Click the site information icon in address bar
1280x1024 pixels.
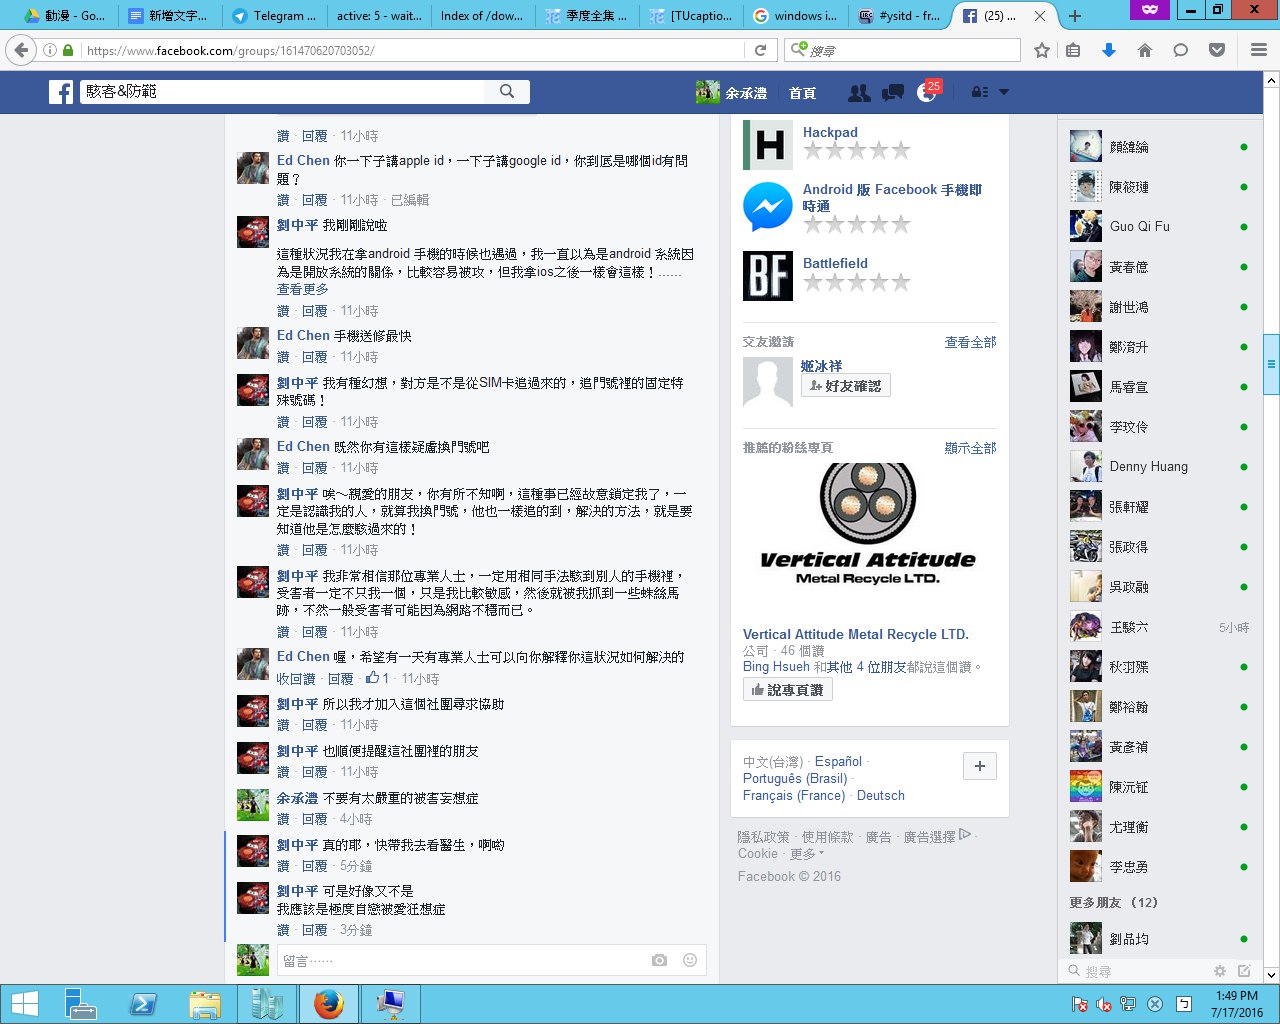50,50
